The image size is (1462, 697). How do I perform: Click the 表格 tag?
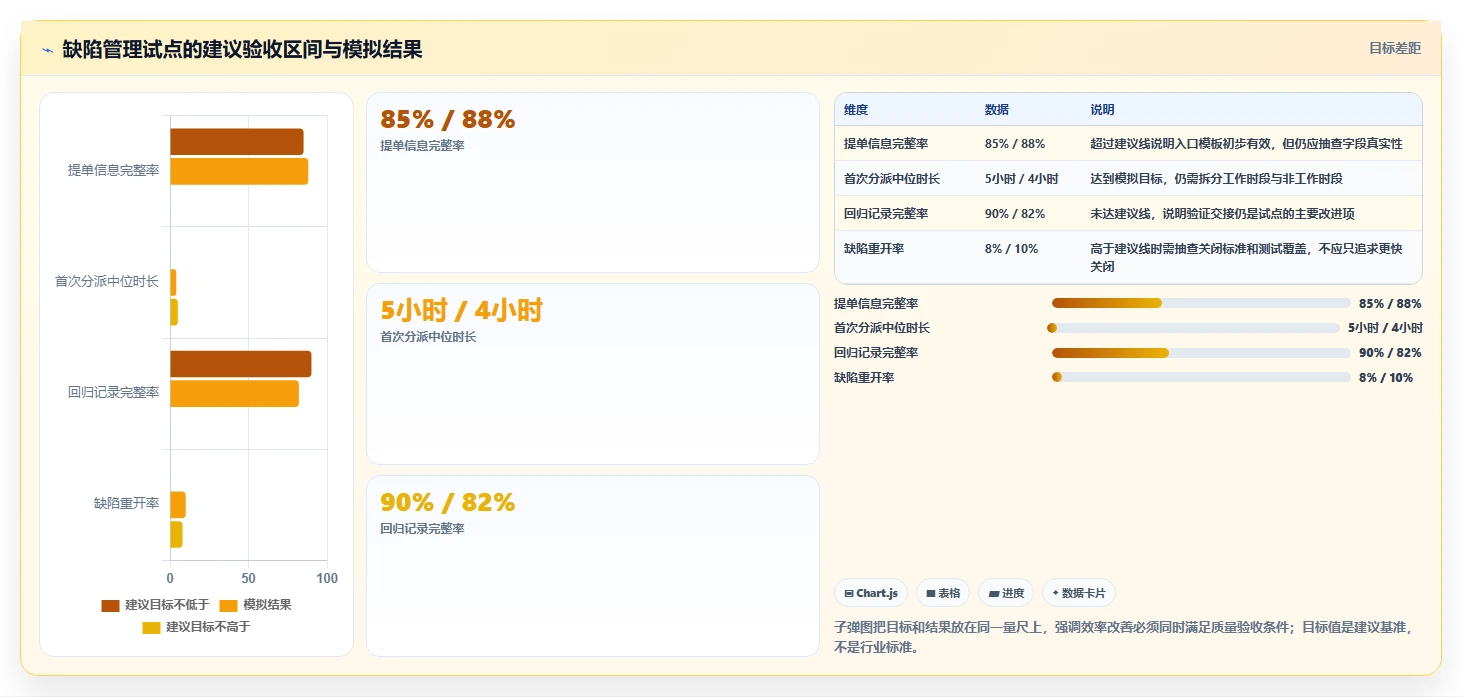pyautogui.click(x=943, y=593)
